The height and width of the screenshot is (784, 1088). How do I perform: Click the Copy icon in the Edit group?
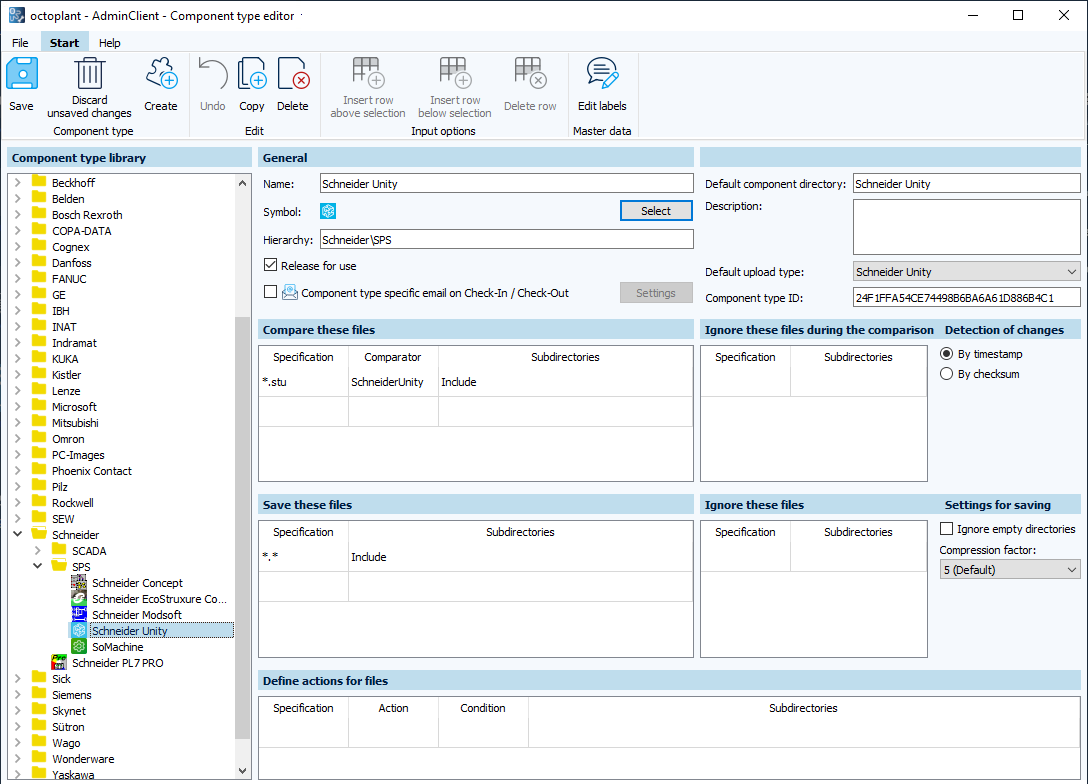(x=251, y=73)
